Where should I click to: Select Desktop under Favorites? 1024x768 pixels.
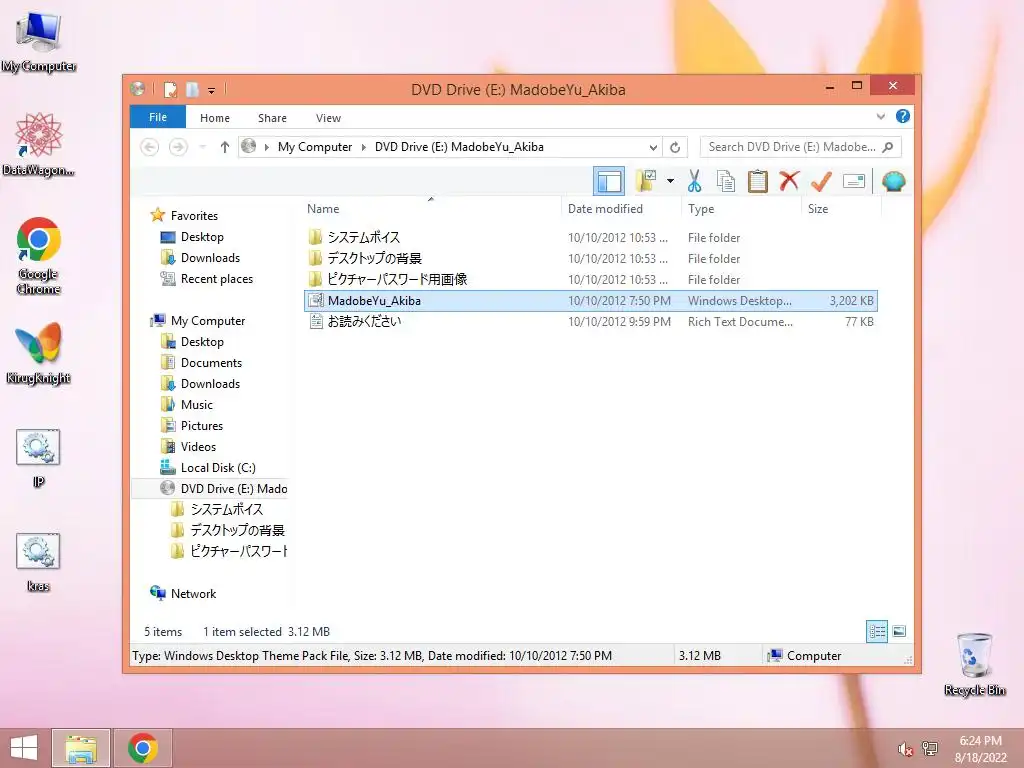click(202, 236)
